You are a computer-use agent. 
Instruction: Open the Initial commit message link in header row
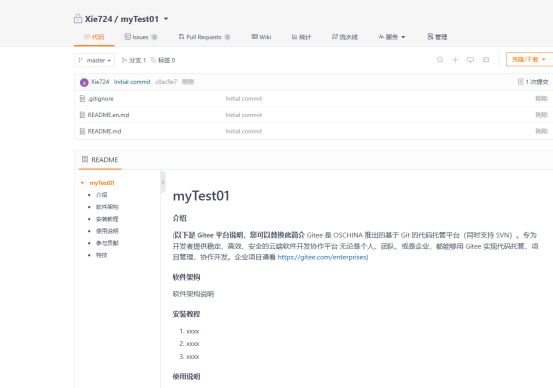click(x=132, y=82)
